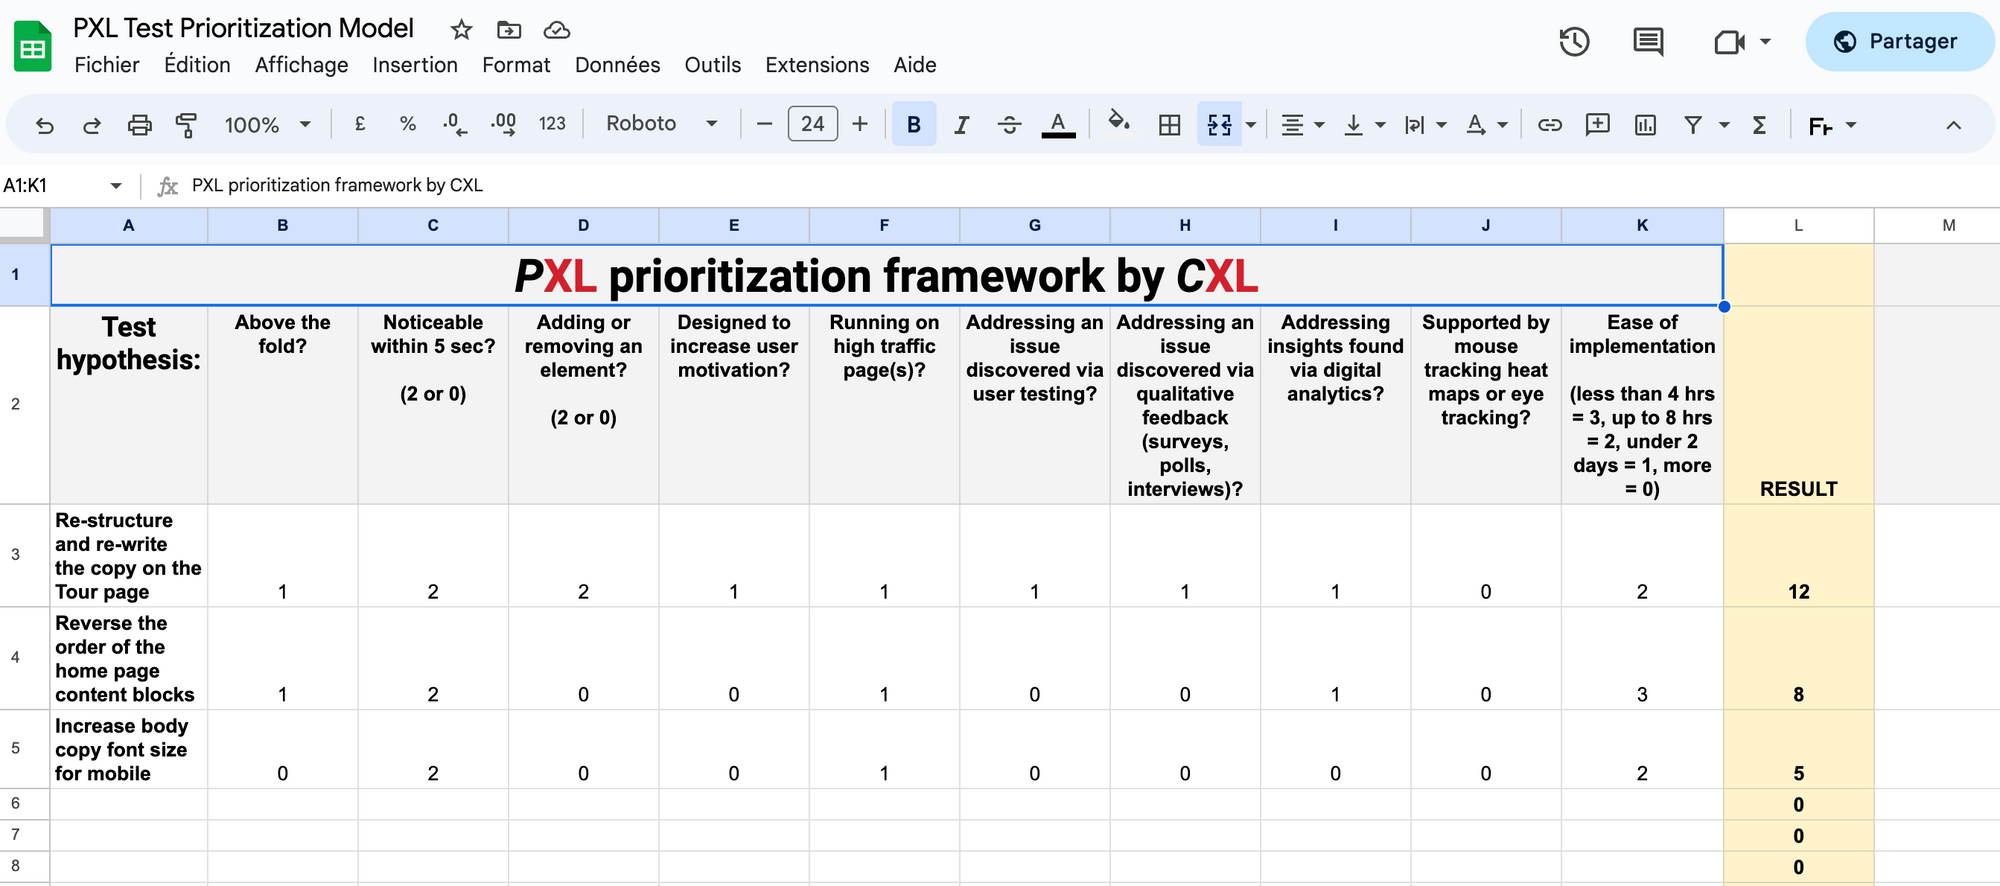Open comments history icon
Viewport: 2000px width, 886px height.
click(1648, 41)
